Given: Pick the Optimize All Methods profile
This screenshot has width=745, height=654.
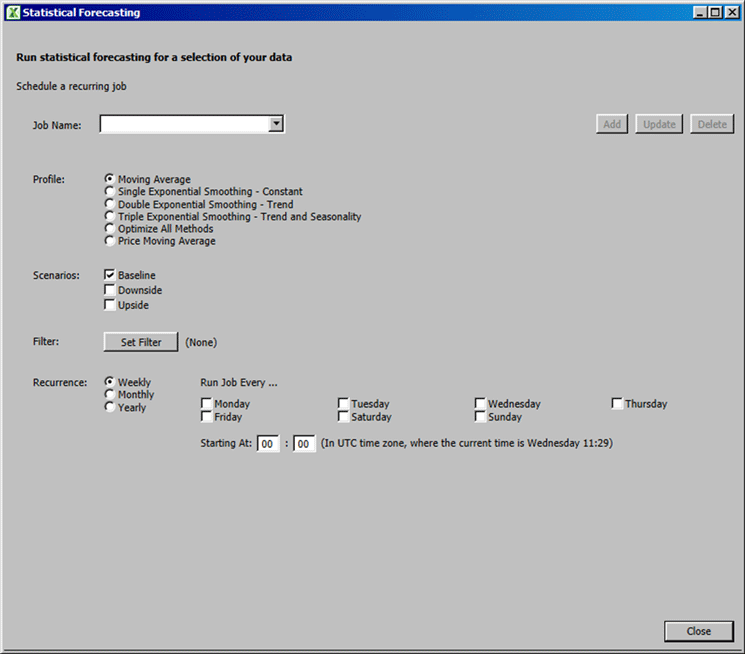Looking at the screenshot, I should (110, 229).
